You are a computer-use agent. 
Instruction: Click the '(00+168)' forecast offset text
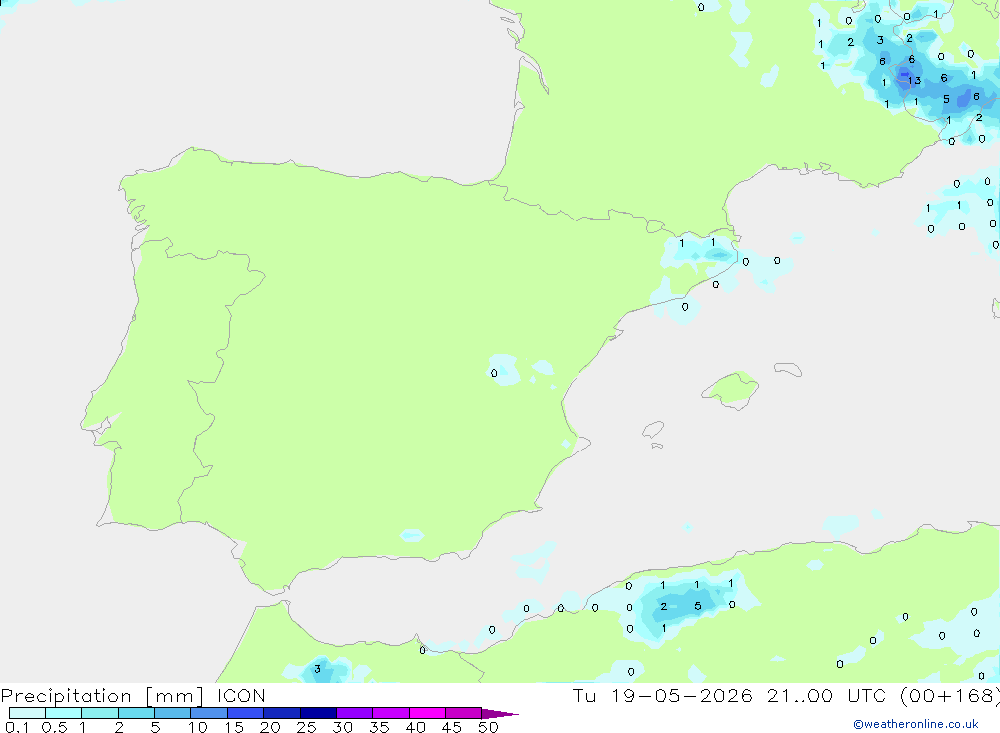click(950, 695)
